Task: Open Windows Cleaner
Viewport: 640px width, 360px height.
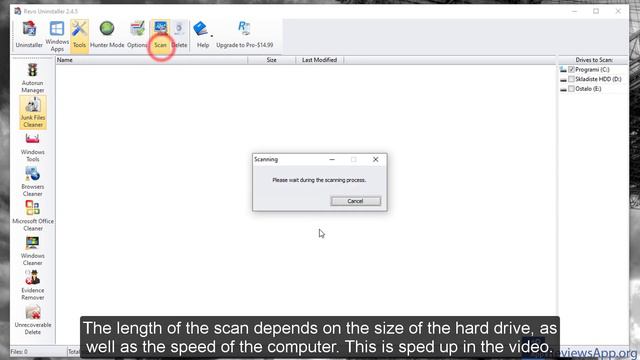Action: pos(33,251)
